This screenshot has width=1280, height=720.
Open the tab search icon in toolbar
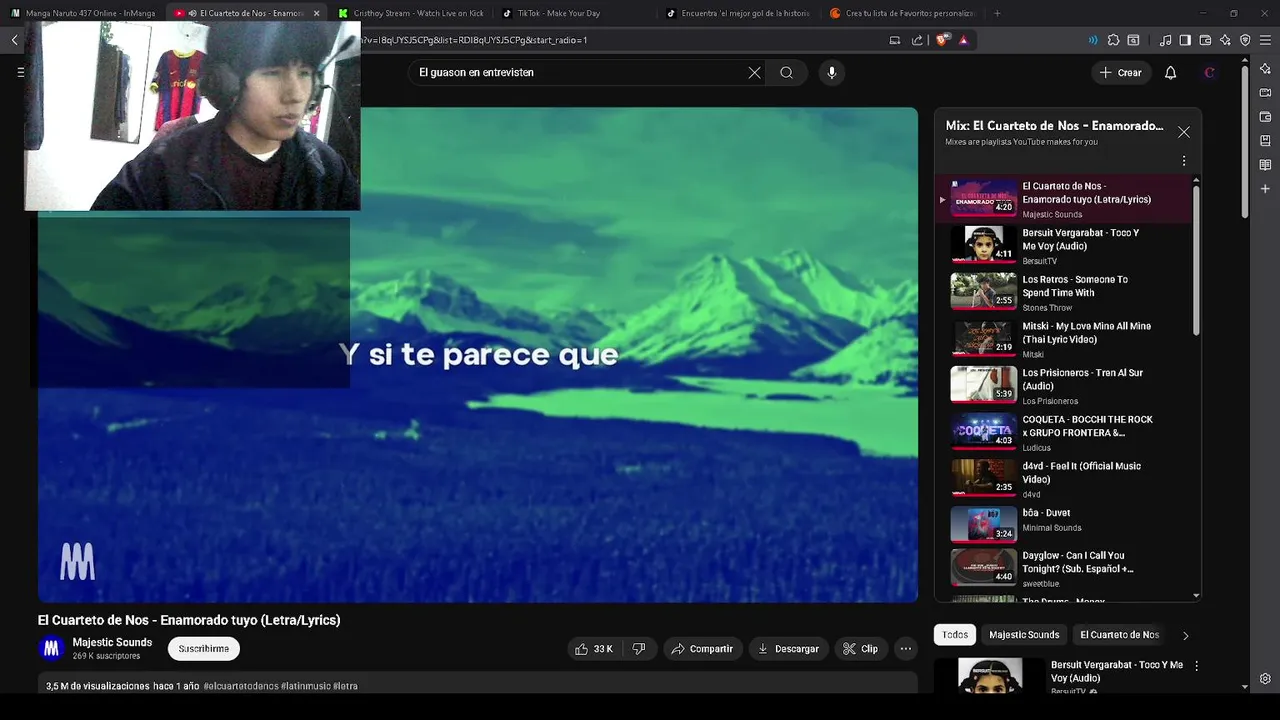(x=1133, y=40)
